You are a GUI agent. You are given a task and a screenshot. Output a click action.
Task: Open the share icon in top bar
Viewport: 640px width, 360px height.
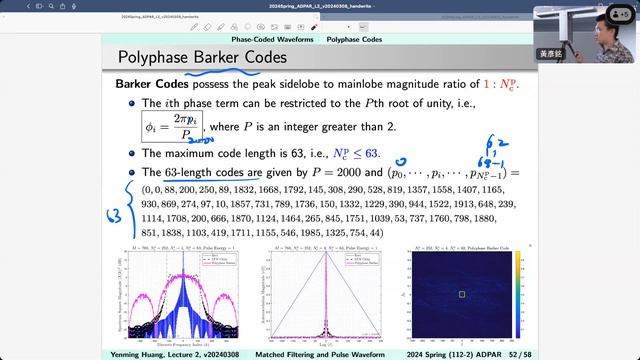(x=62, y=6)
